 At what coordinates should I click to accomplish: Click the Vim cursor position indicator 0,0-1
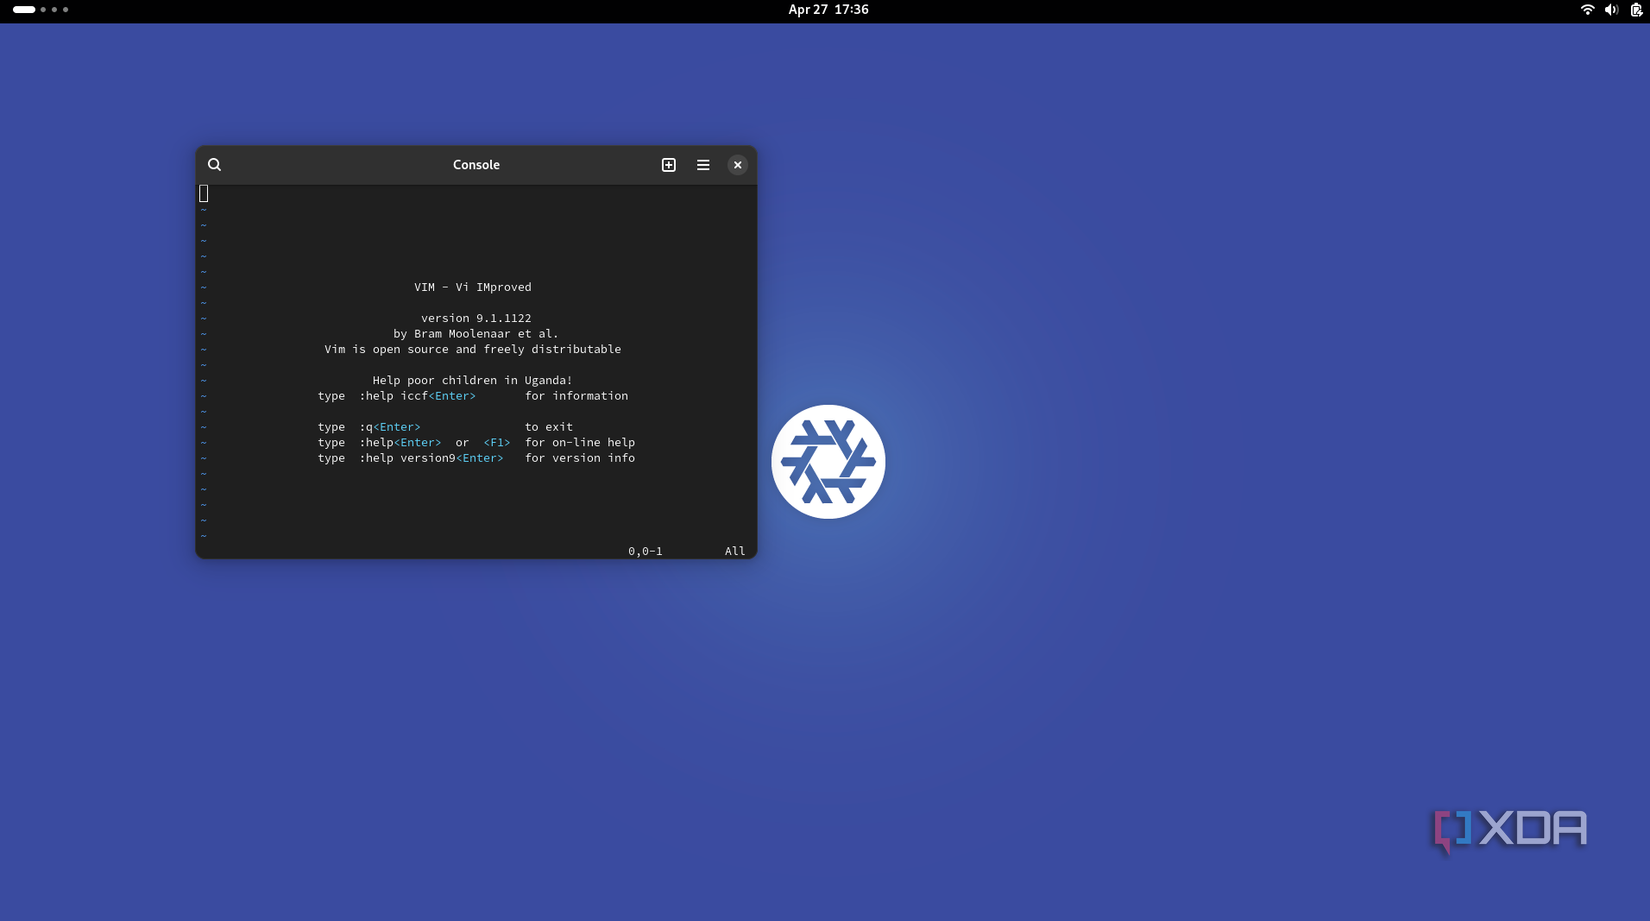644,550
